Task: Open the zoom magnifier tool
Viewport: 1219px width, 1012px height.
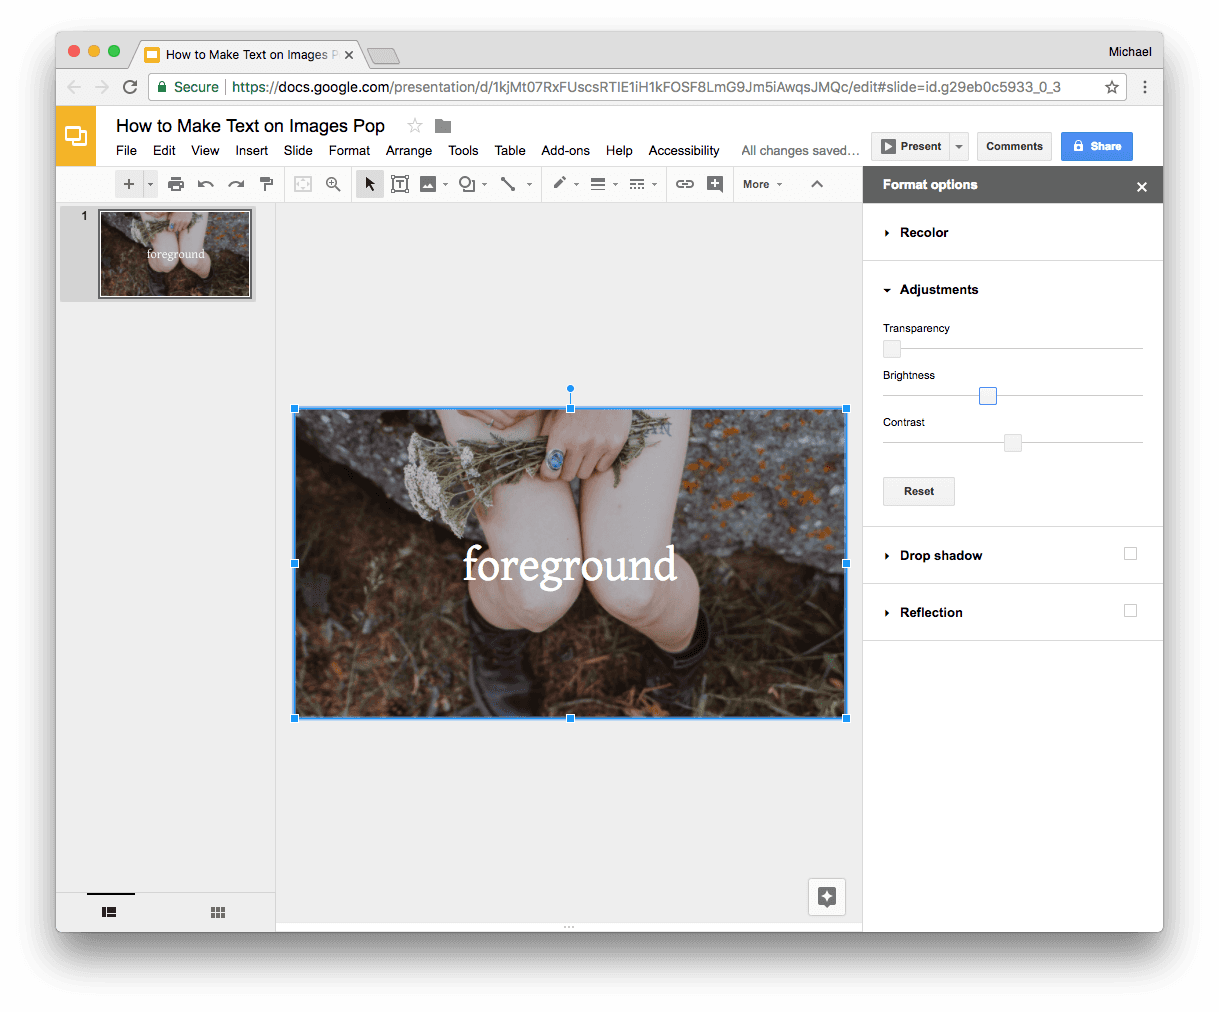Action: (333, 184)
